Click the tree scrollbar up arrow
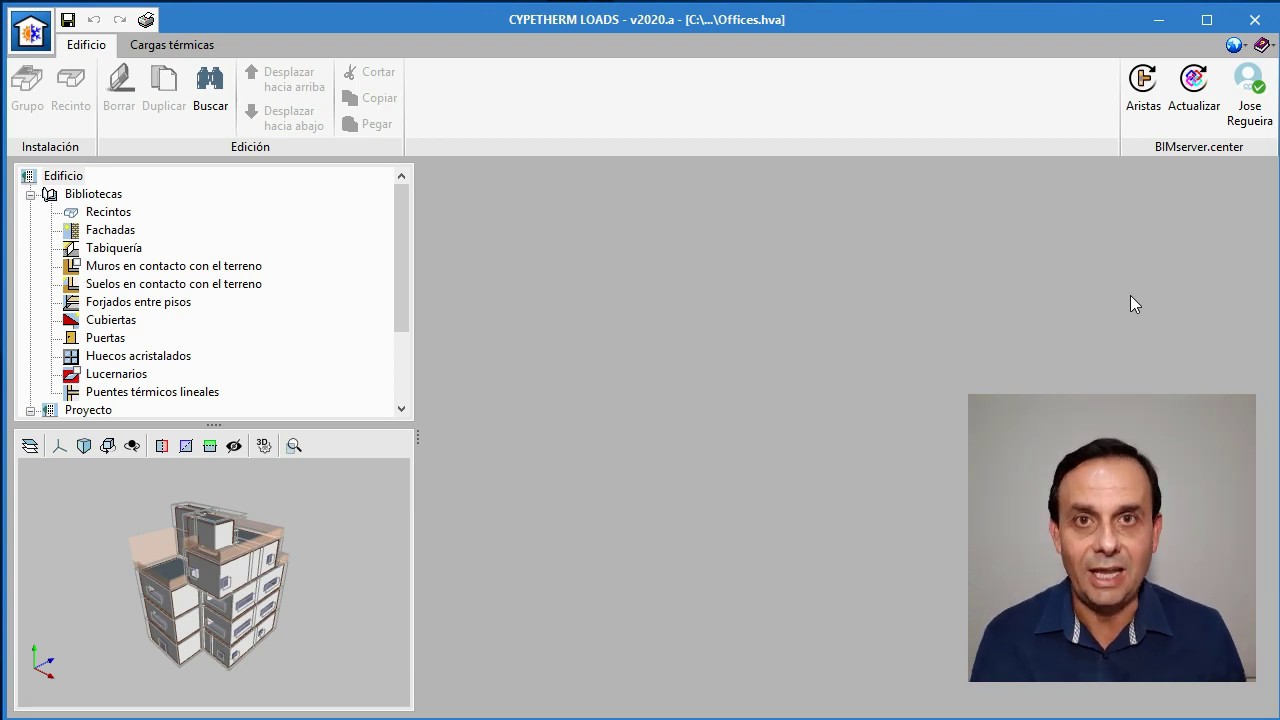 [401, 176]
